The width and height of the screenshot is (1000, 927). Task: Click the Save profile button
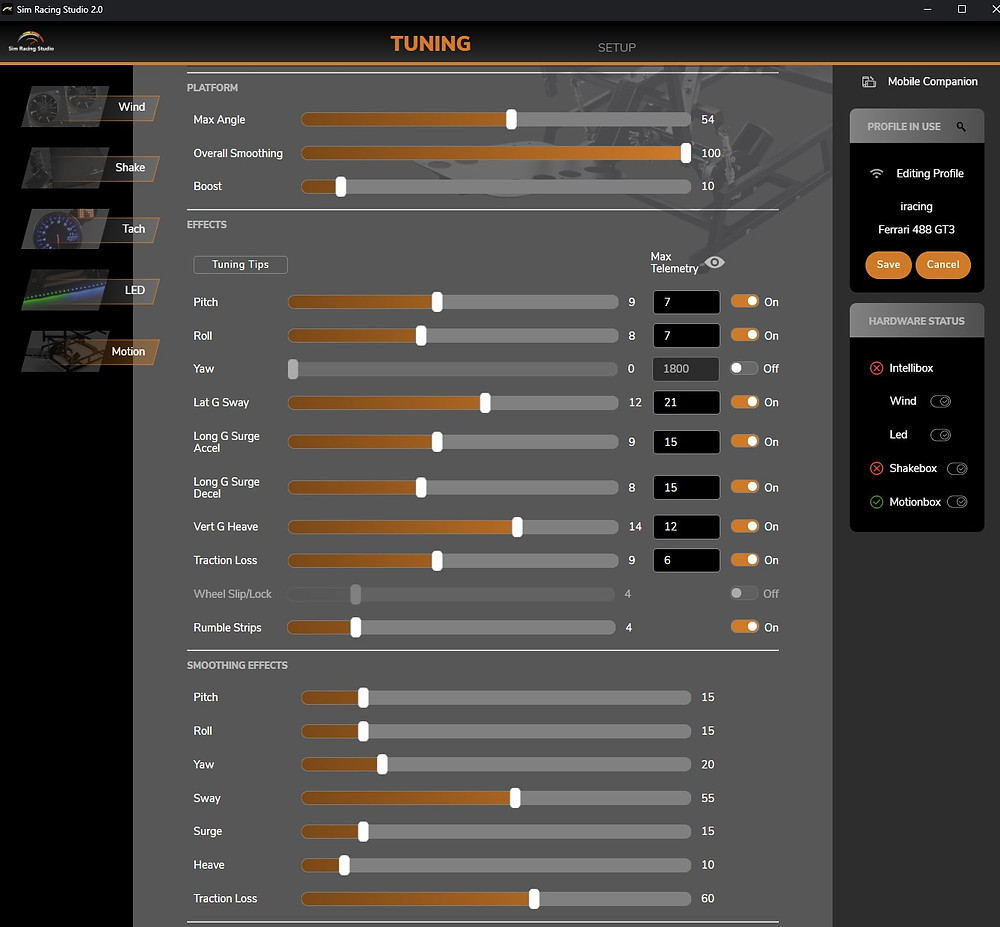[888, 265]
